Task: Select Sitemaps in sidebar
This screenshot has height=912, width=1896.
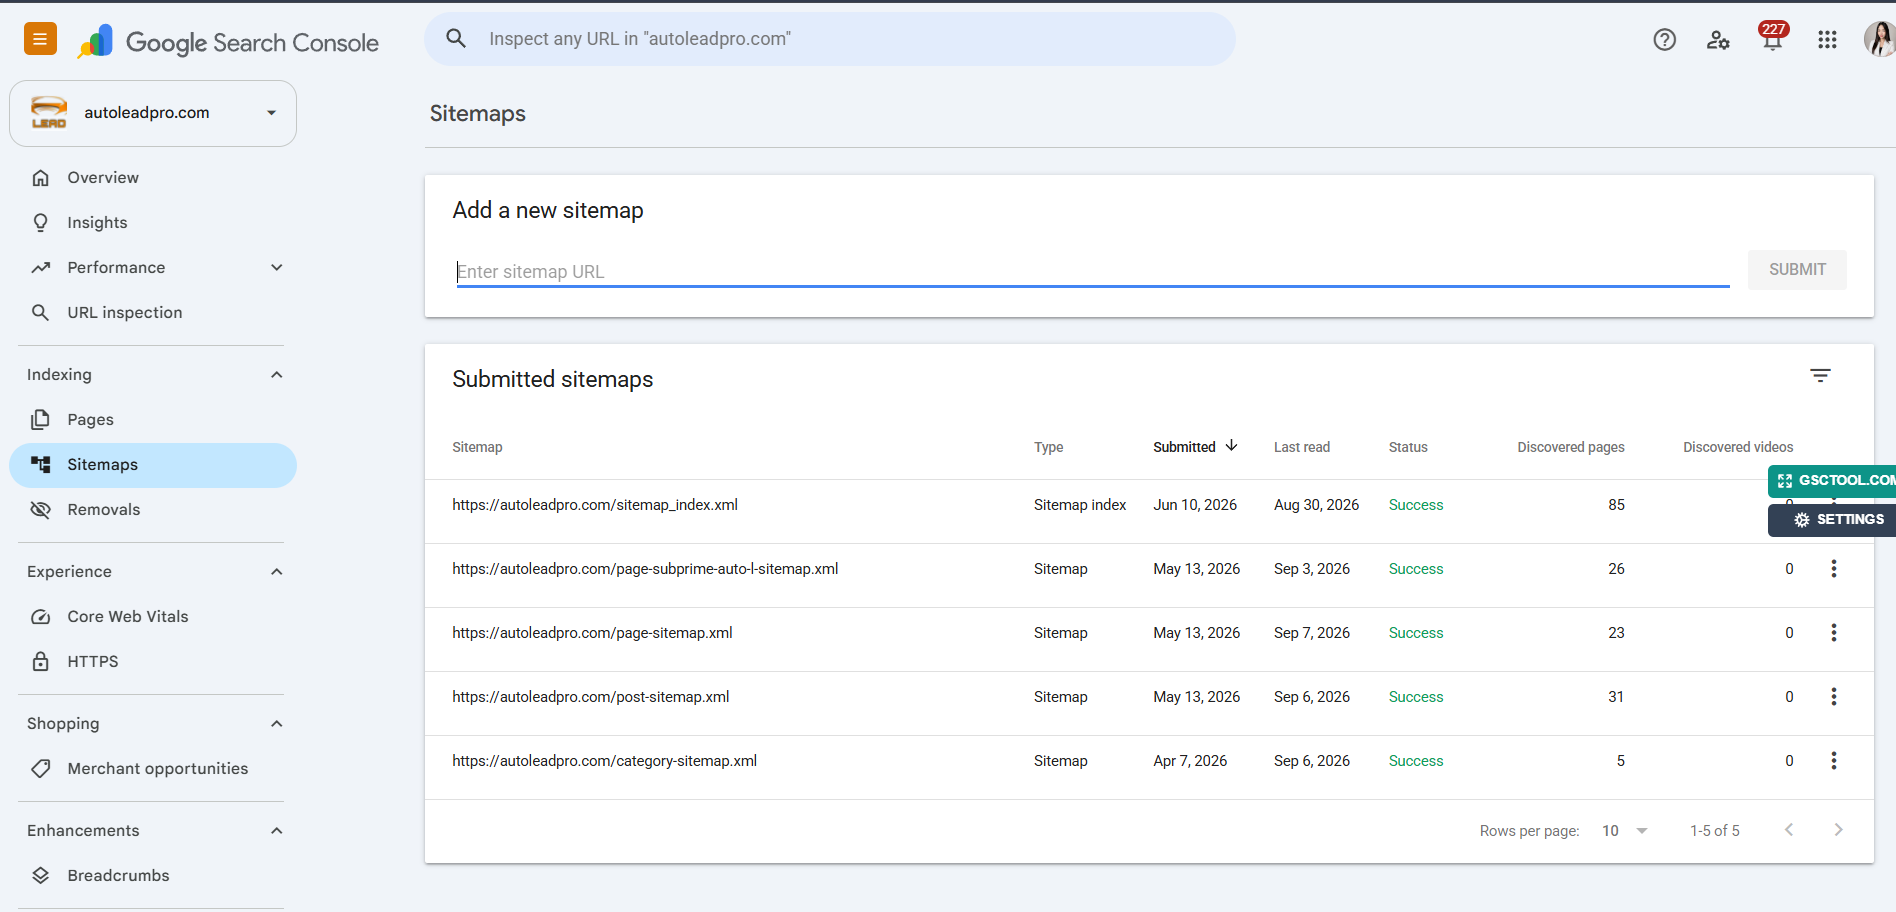Action: 153,465
